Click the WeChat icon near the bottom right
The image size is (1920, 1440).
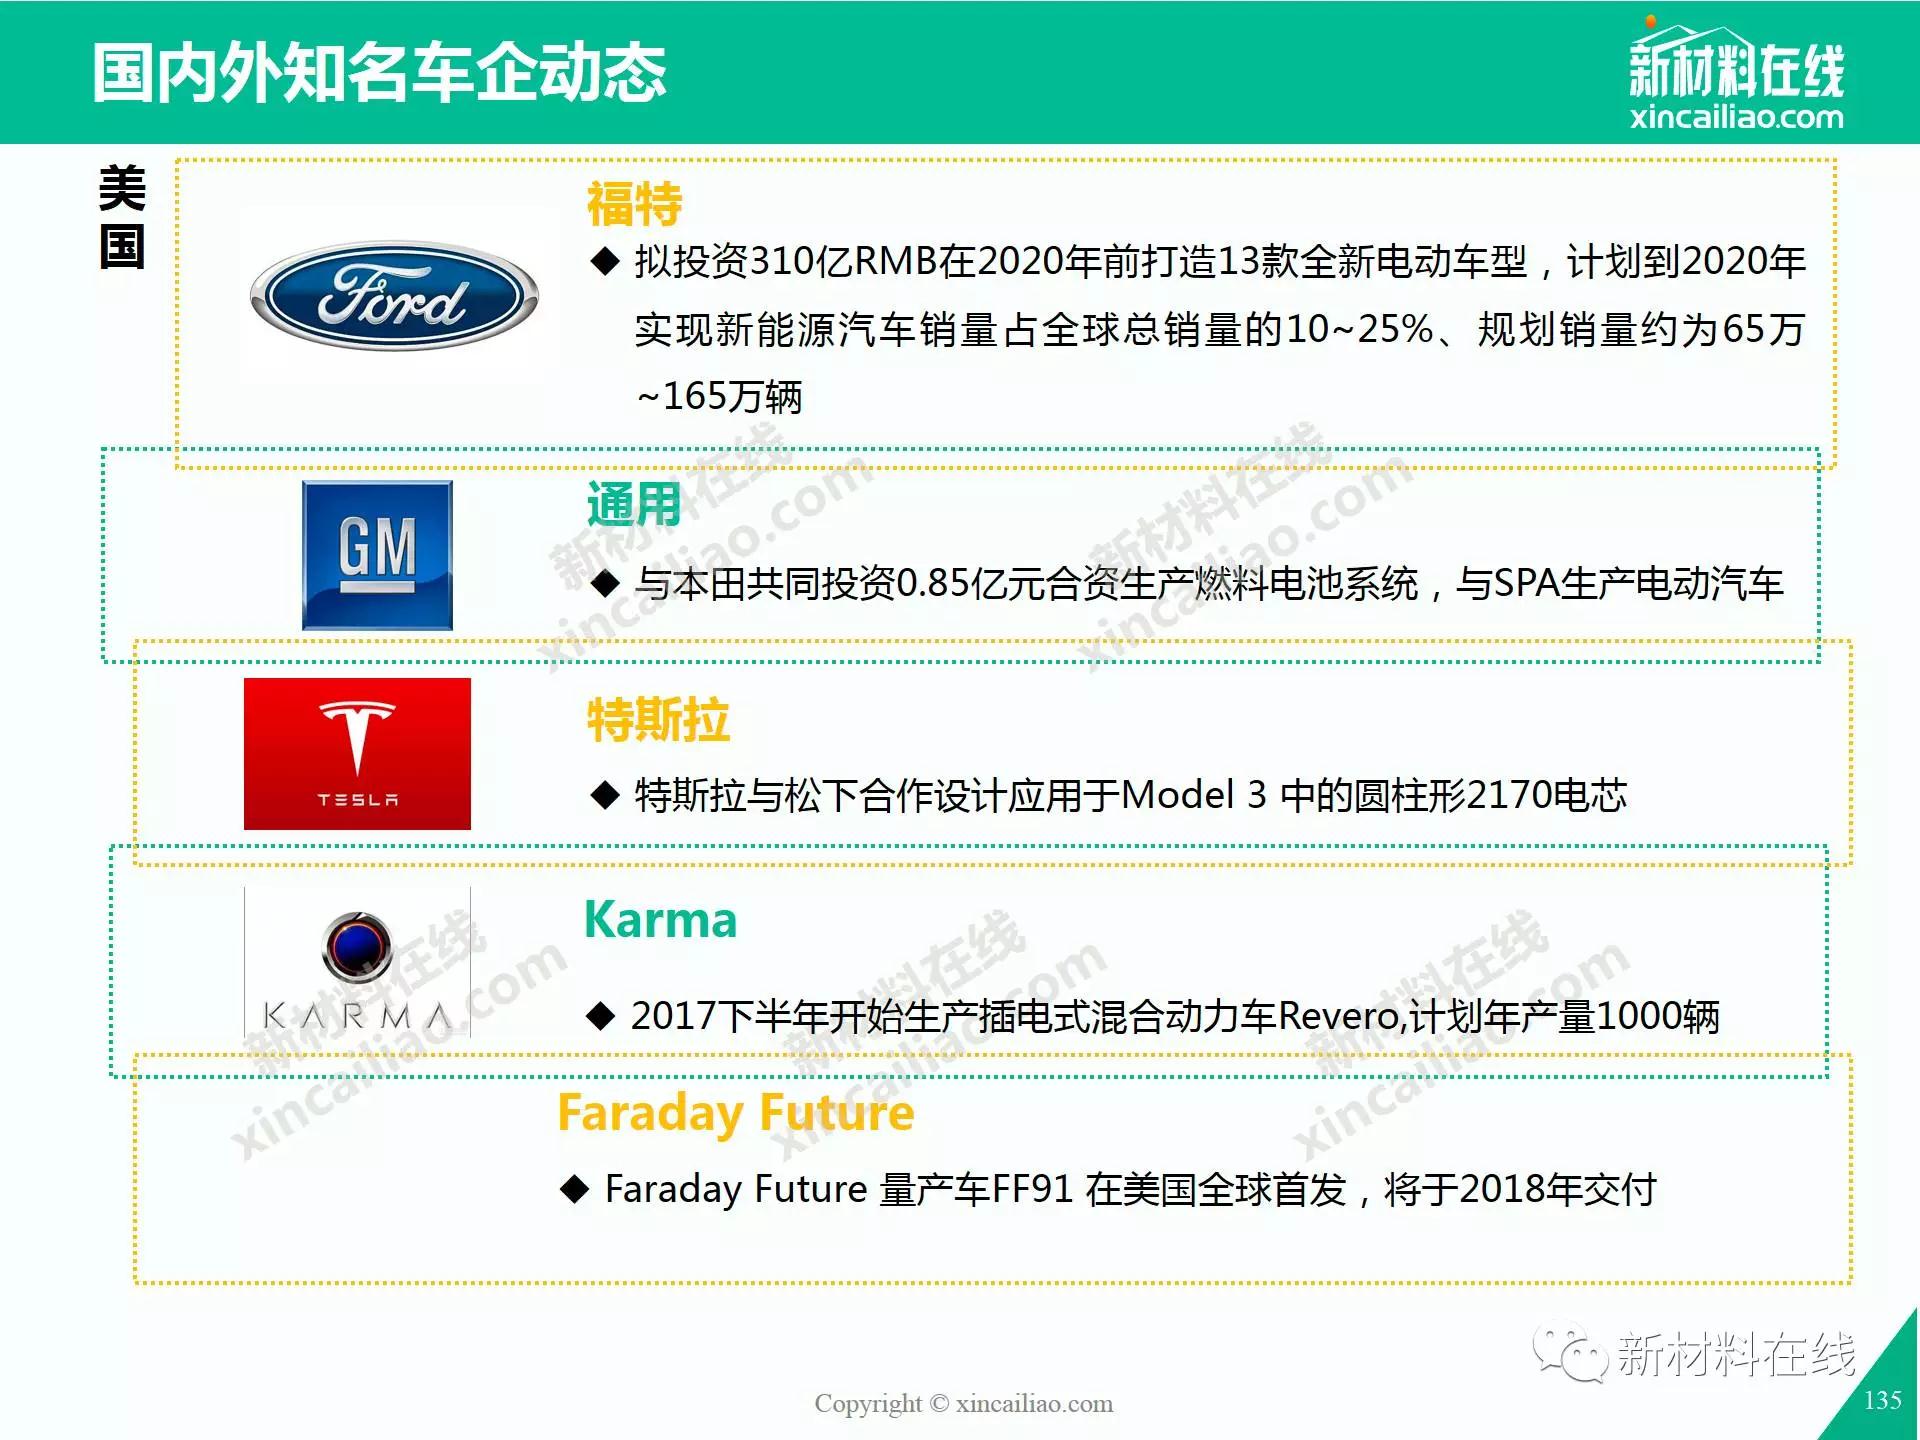coord(1570,1354)
